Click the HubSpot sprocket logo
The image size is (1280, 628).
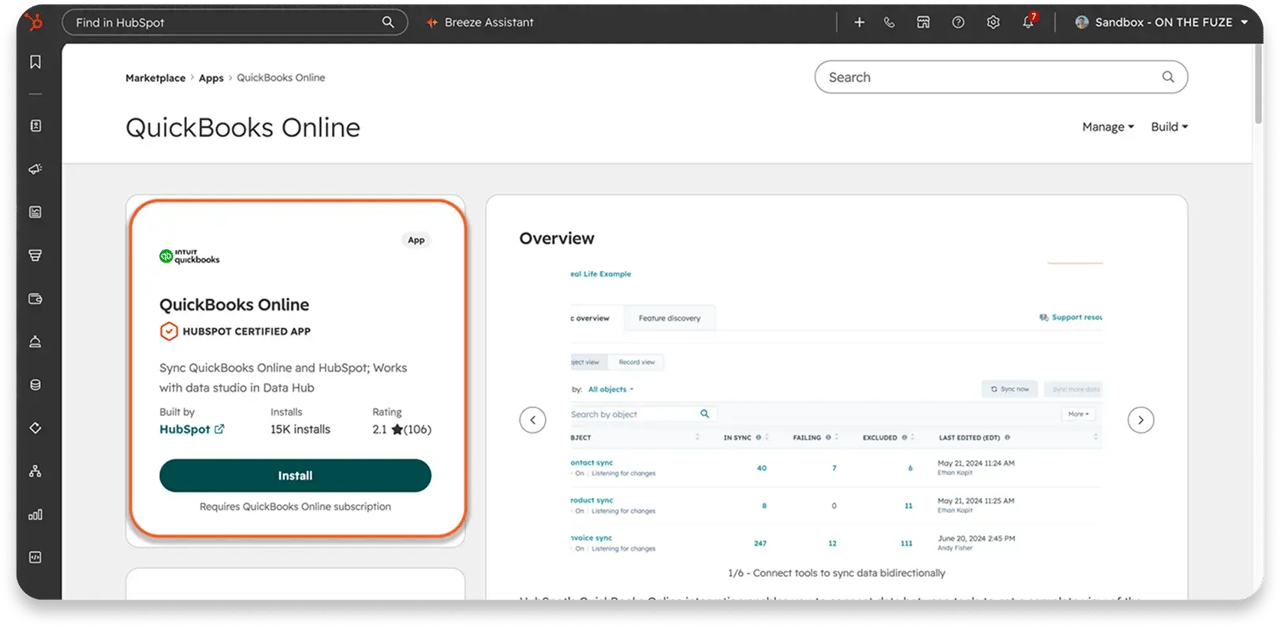point(35,22)
